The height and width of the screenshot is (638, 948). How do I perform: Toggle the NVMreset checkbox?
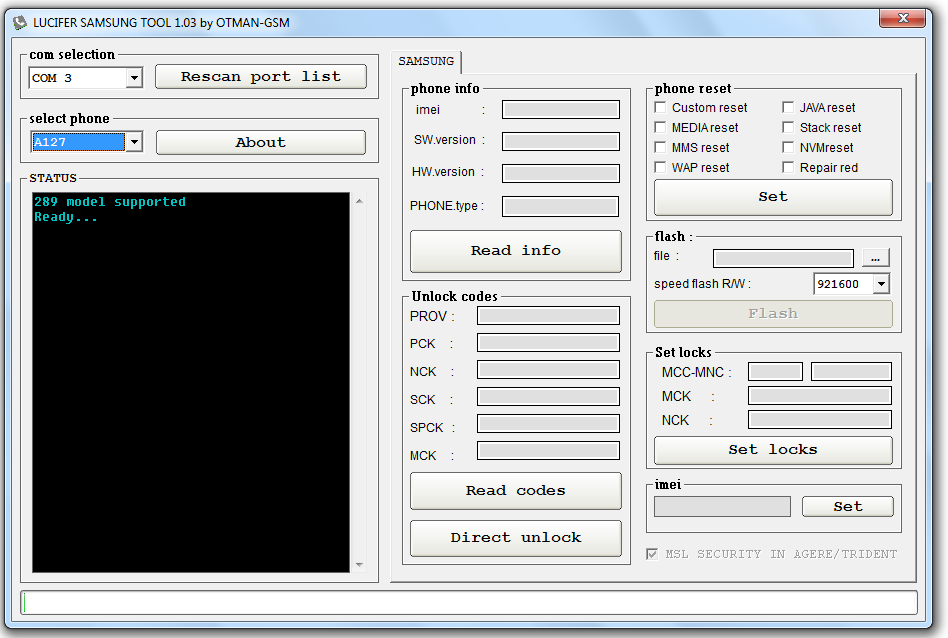tap(788, 147)
